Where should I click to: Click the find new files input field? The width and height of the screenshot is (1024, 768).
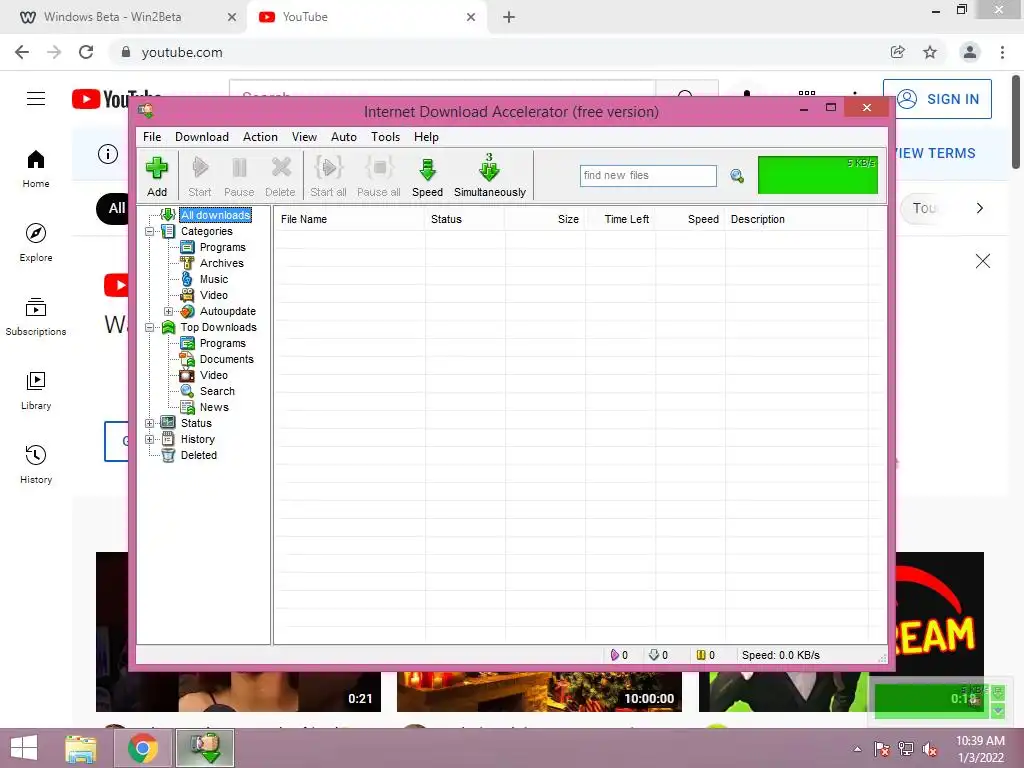[x=648, y=175]
